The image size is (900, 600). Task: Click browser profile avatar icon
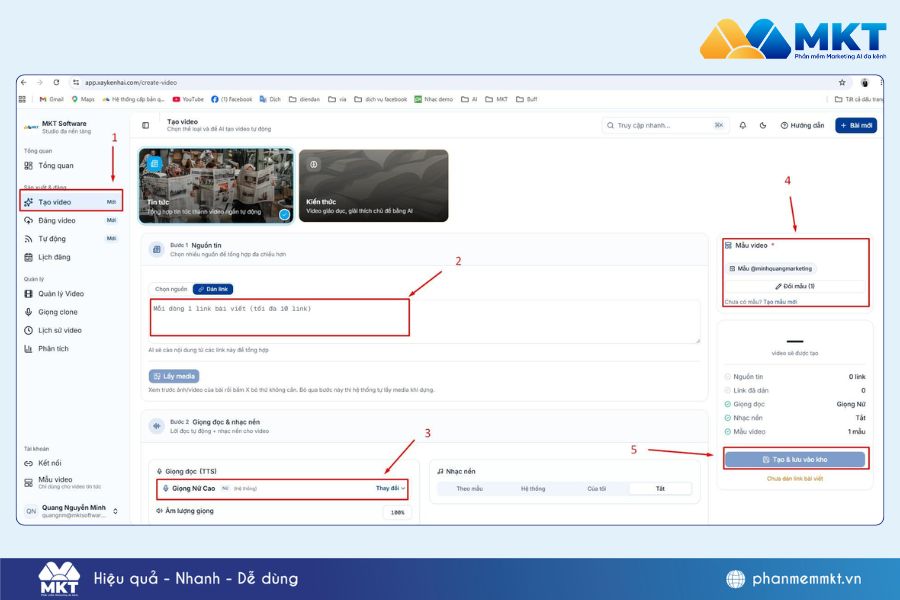point(865,83)
